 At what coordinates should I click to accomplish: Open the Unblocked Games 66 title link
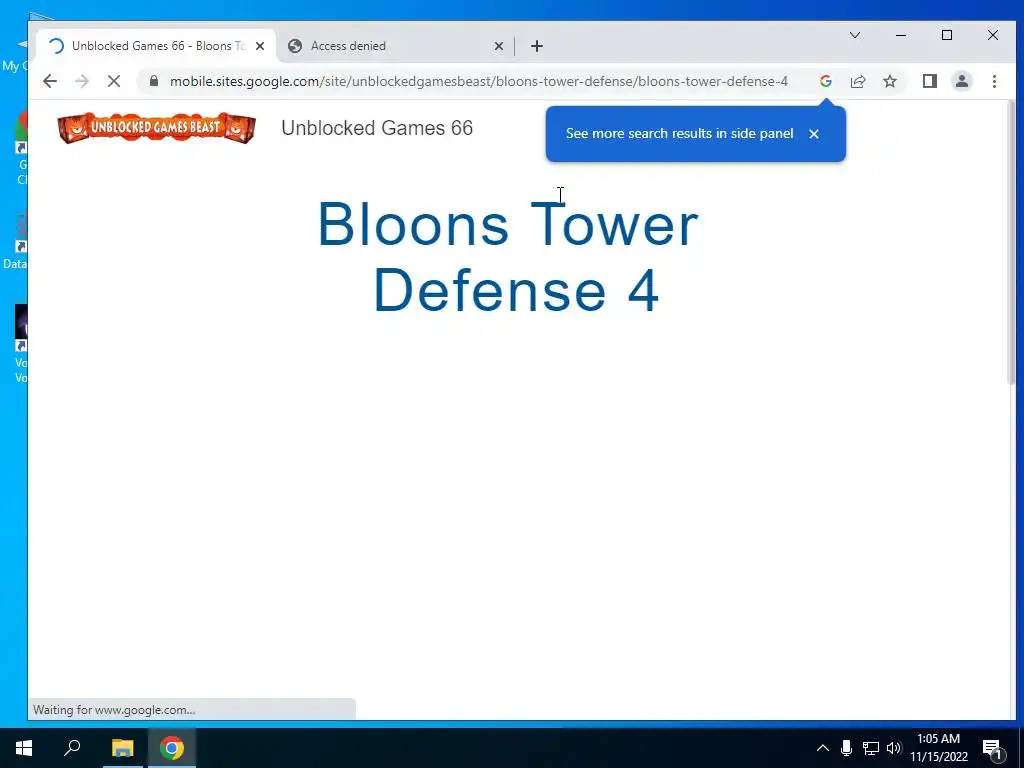click(377, 128)
